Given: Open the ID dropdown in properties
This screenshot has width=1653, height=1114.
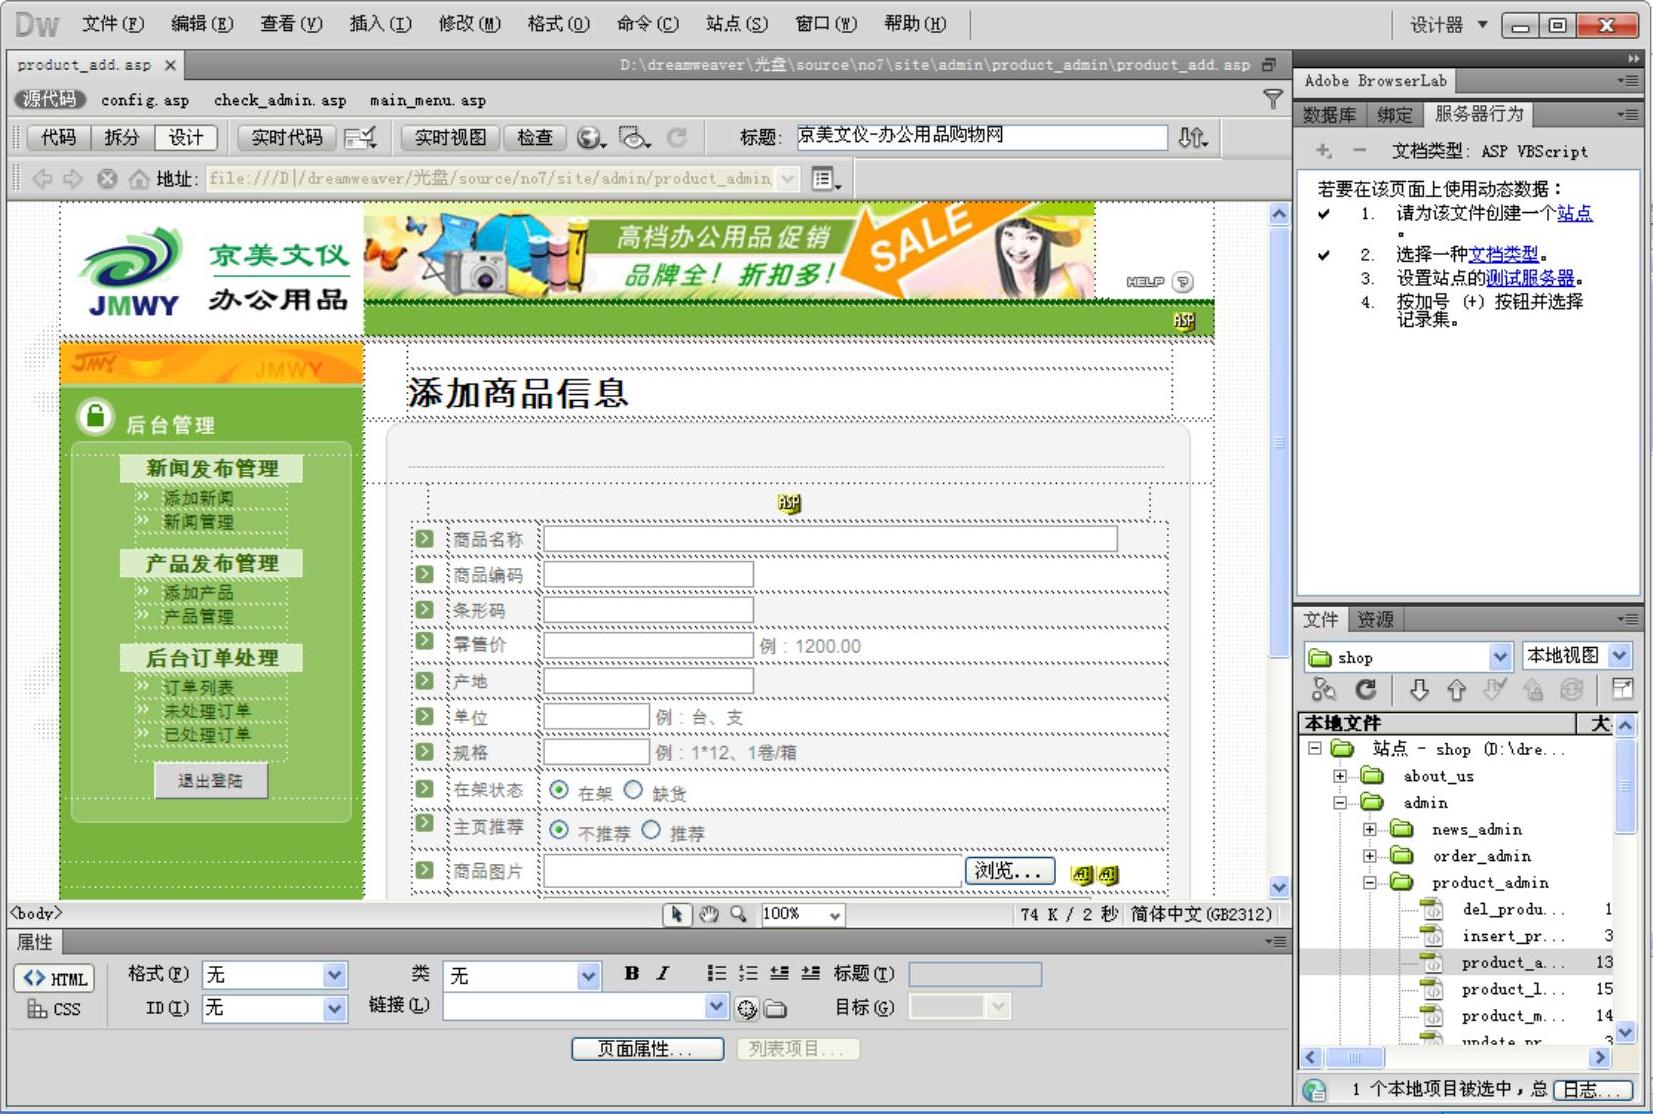Looking at the screenshot, I should point(334,1008).
